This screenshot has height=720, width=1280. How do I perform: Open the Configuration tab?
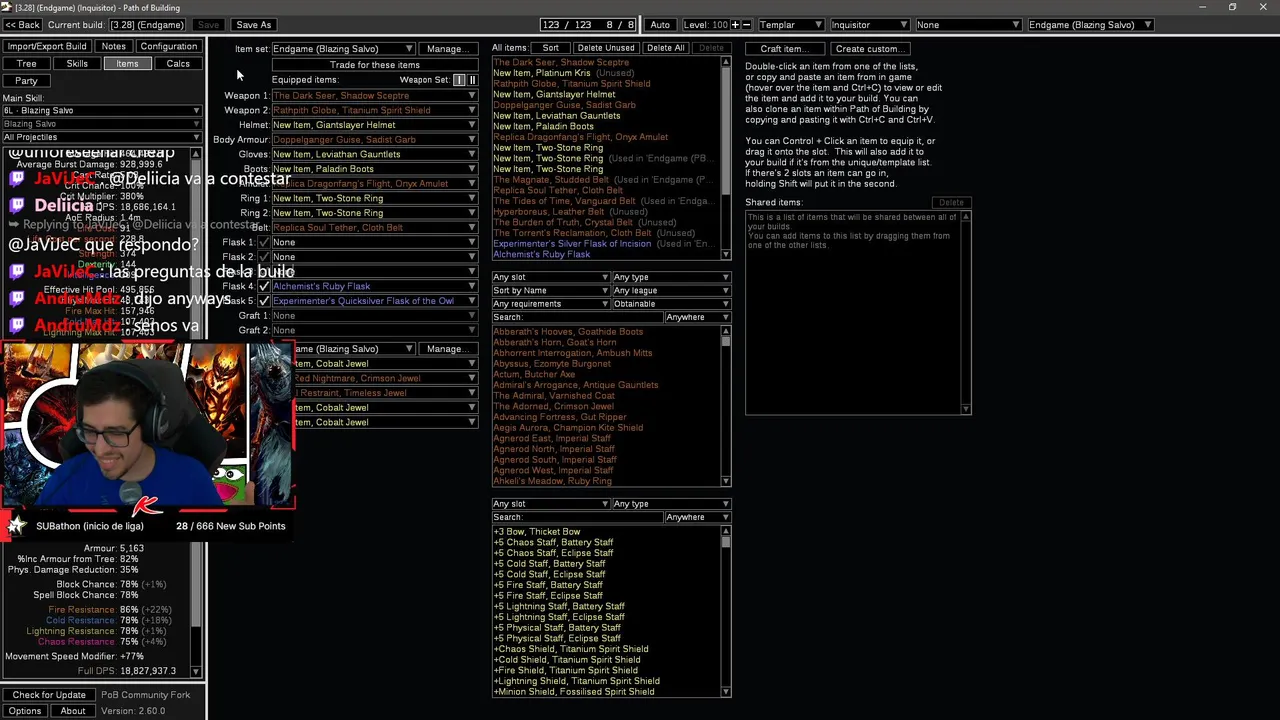tap(169, 47)
